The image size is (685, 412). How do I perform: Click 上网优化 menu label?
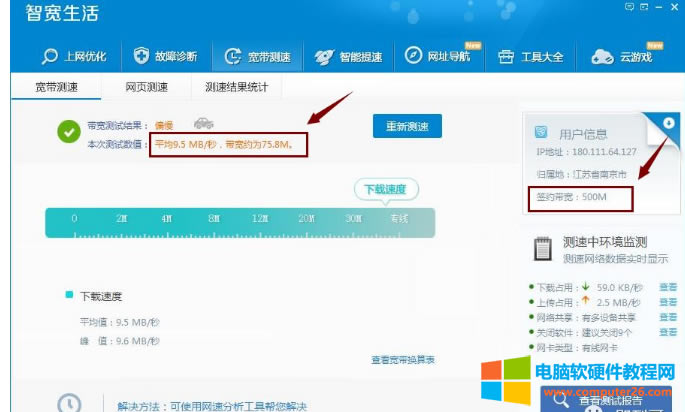point(85,57)
